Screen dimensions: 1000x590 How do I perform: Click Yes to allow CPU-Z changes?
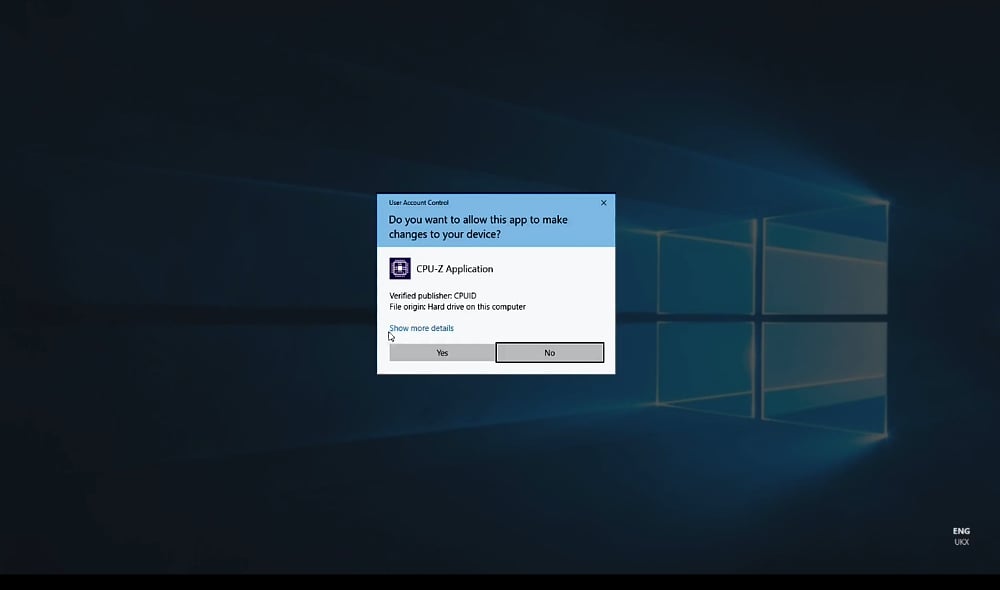pyautogui.click(x=441, y=353)
